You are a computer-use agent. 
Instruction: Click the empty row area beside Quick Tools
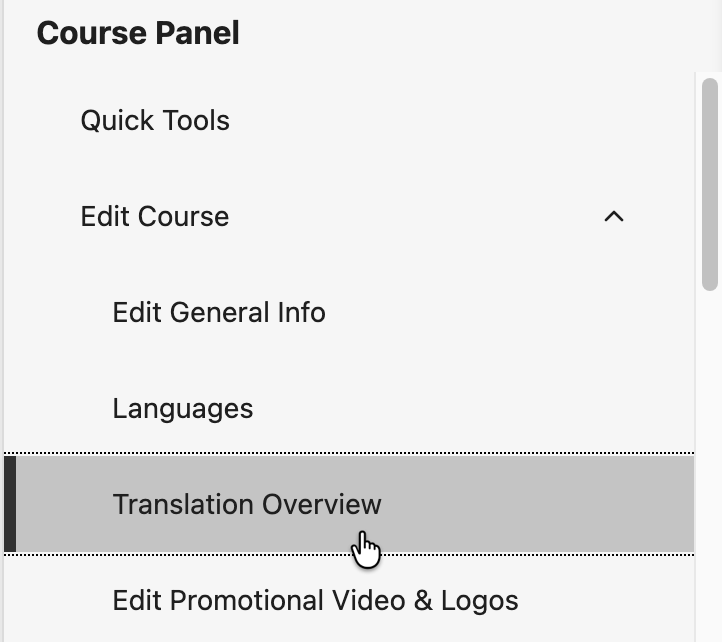coord(460,120)
